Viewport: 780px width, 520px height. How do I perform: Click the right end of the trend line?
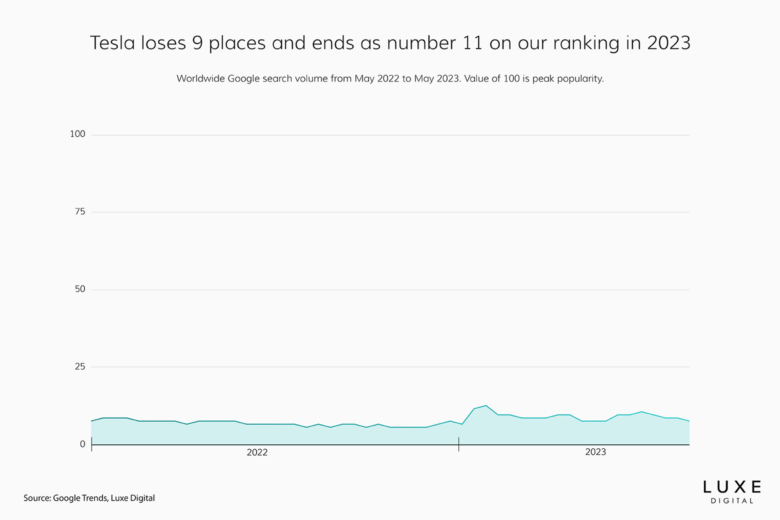[x=689, y=421]
